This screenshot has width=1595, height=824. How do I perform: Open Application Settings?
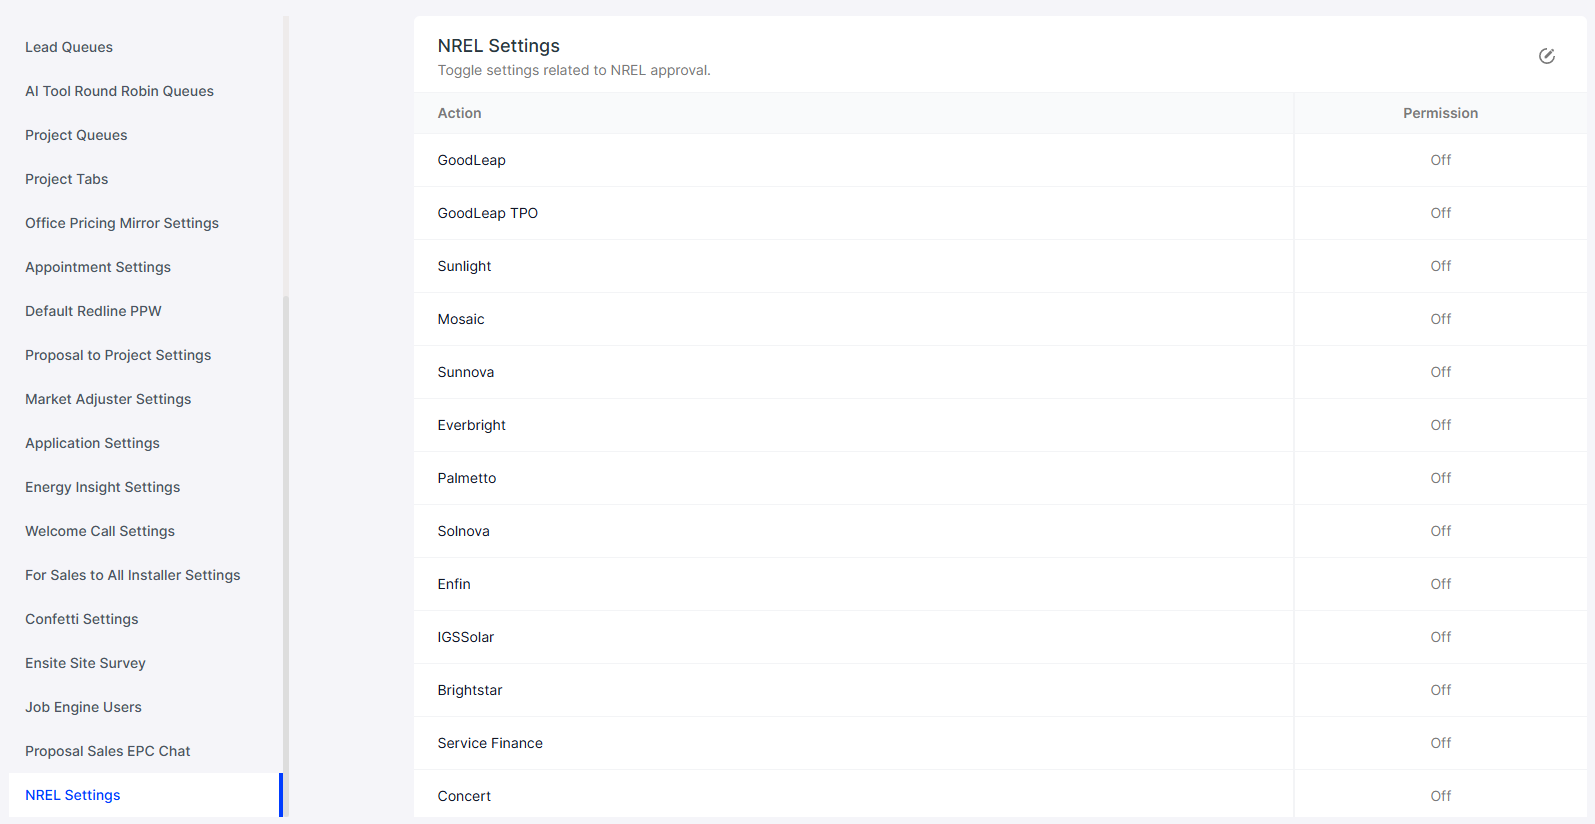92,443
